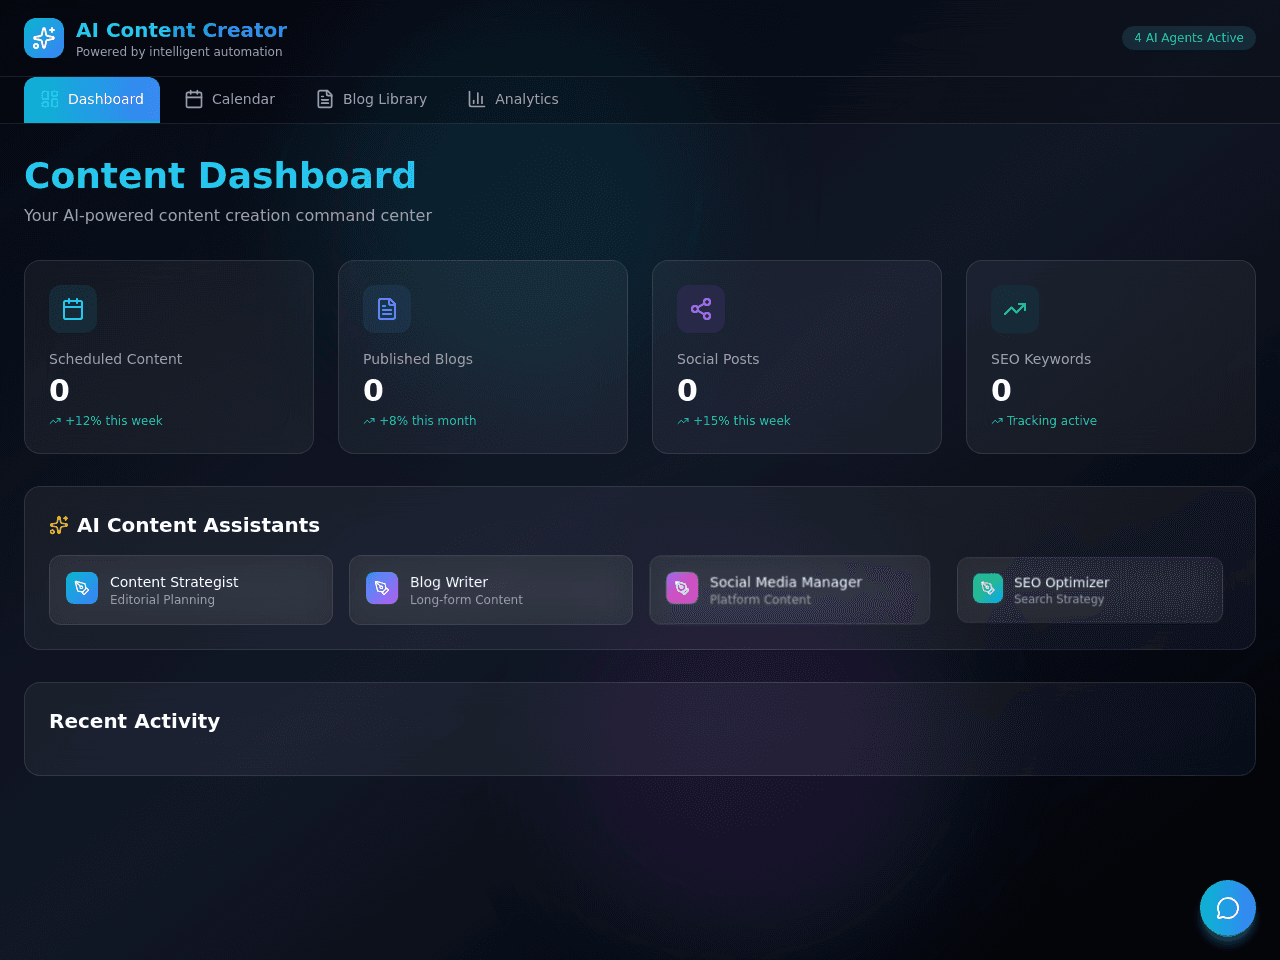1280x960 pixels.
Task: Click the SEO Optimizer green icon
Action: point(988,588)
